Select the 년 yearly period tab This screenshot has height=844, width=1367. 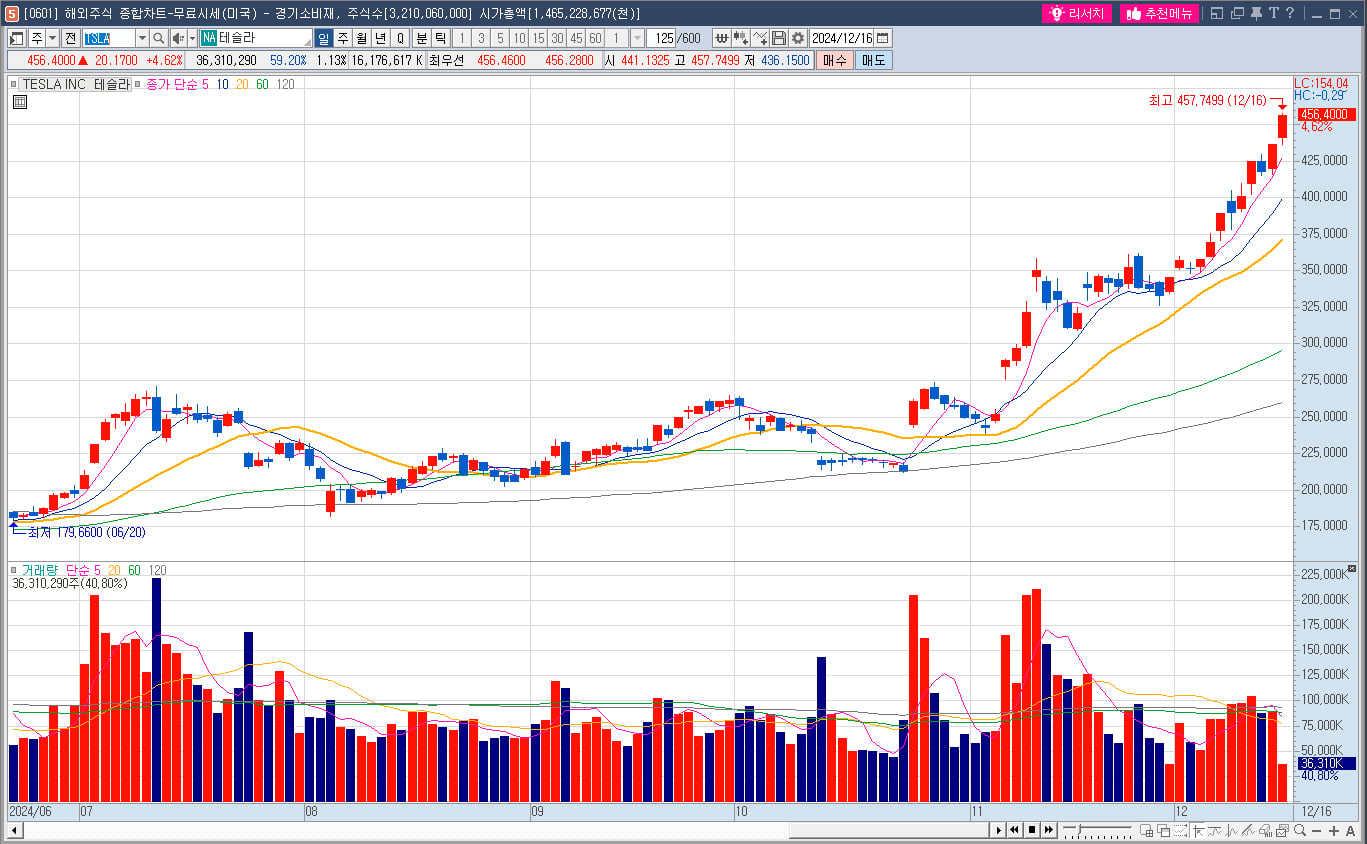pyautogui.click(x=380, y=38)
